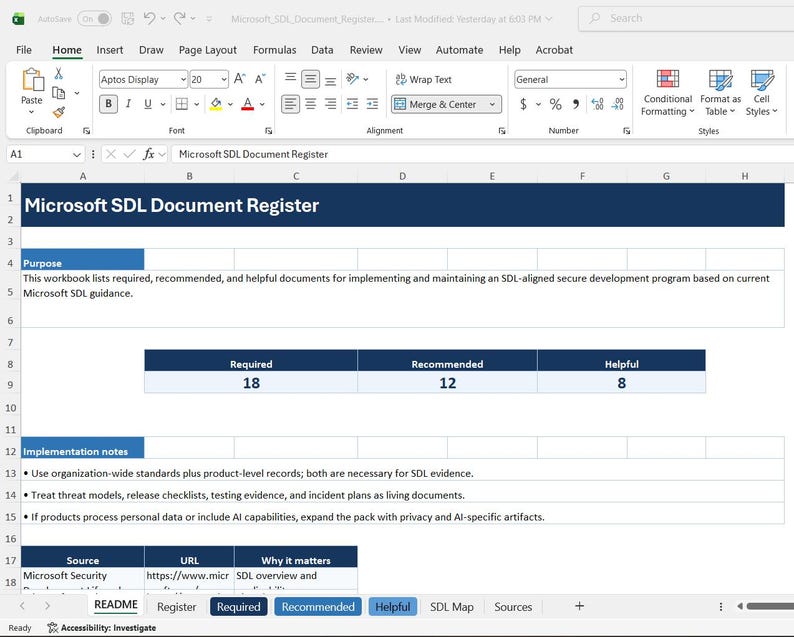The image size is (794, 637).
Task: Expand the Merge & Center dropdown arrow
Action: pyautogui.click(x=492, y=104)
